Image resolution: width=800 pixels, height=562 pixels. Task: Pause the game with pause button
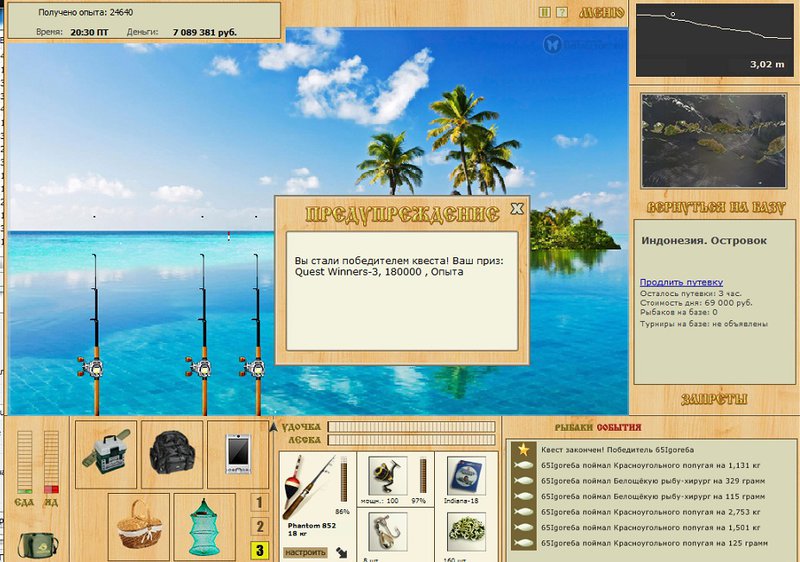544,12
